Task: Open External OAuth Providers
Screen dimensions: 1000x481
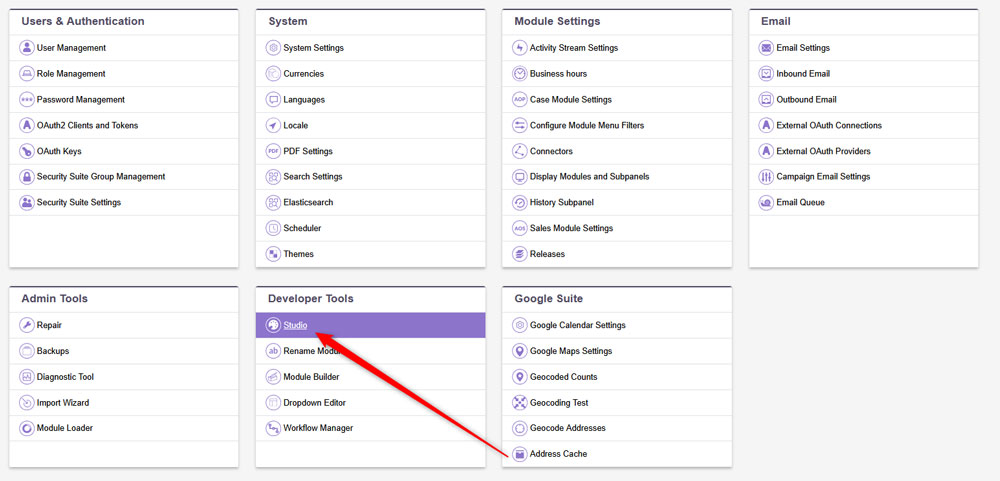Action: (823, 151)
